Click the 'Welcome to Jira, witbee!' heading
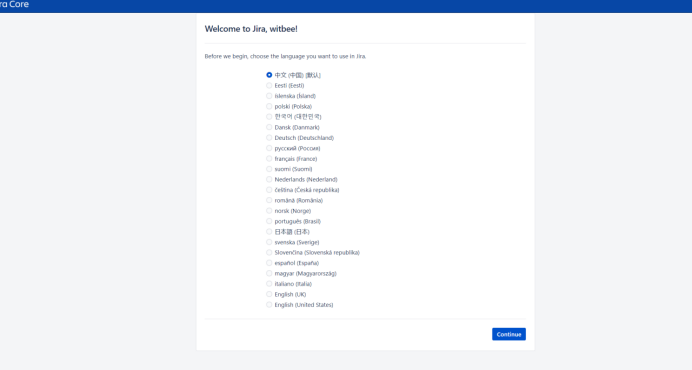The image size is (692, 370). pyautogui.click(x=251, y=29)
